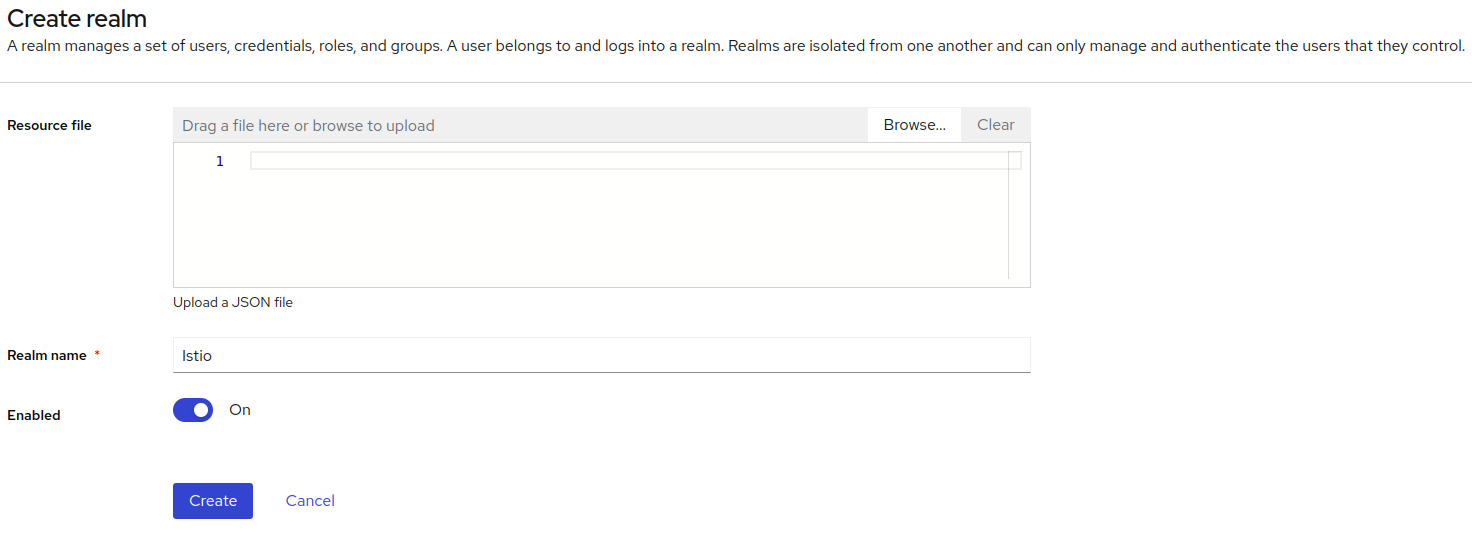The width and height of the screenshot is (1472, 555).
Task: Click the blue Create button
Action: pos(213,501)
